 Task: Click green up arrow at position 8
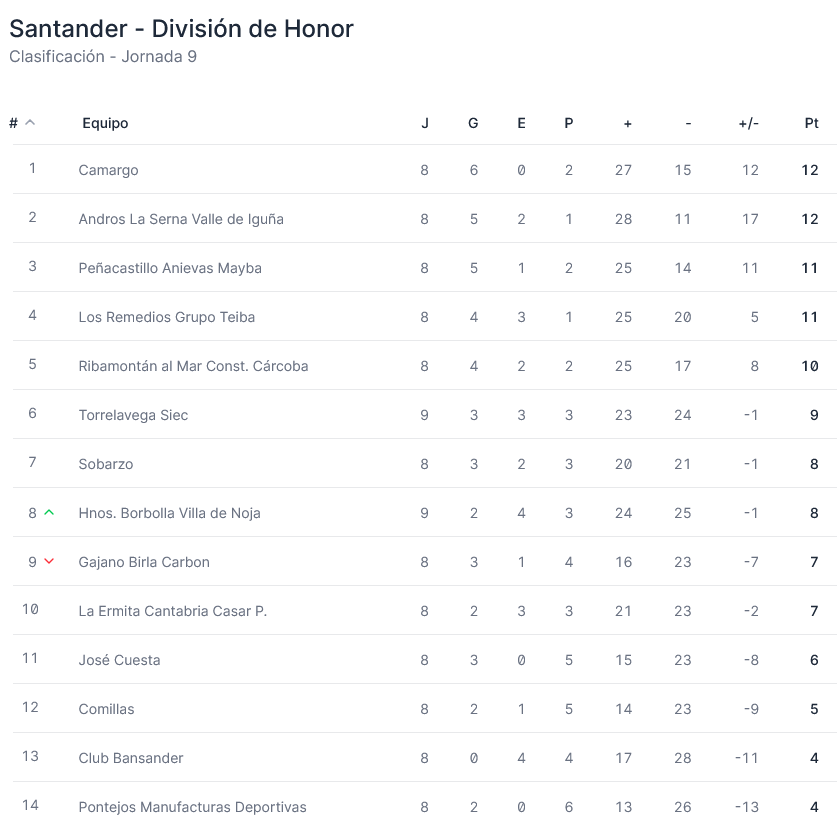tap(49, 513)
